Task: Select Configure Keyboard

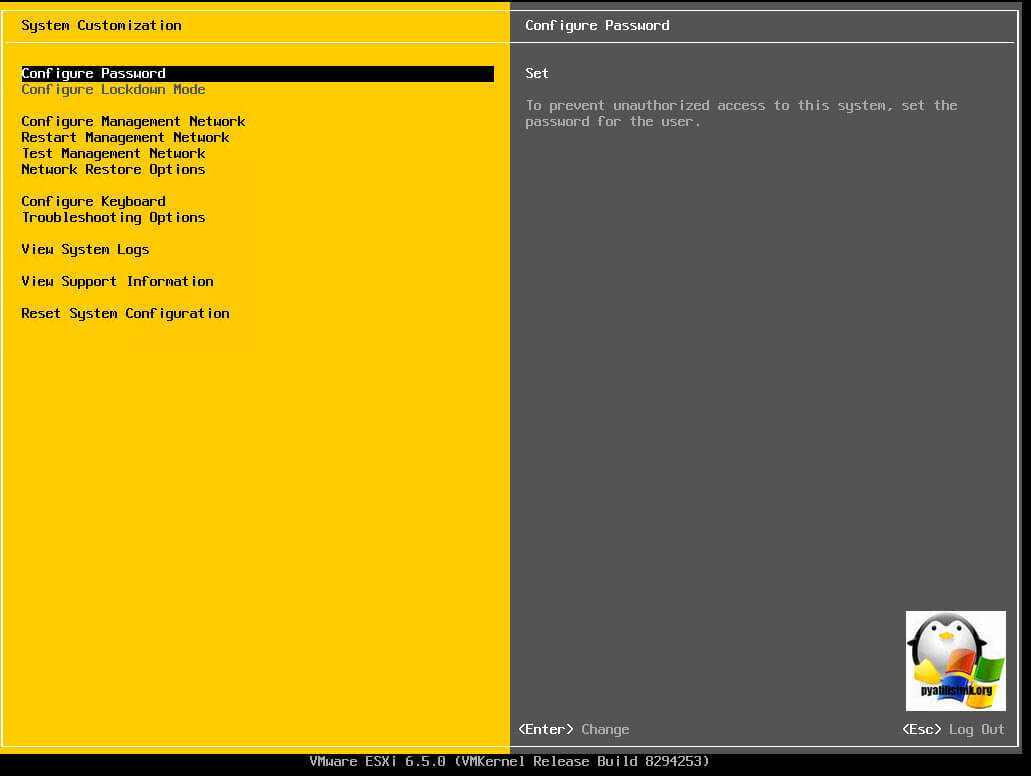Action: pyautogui.click(x=93, y=201)
